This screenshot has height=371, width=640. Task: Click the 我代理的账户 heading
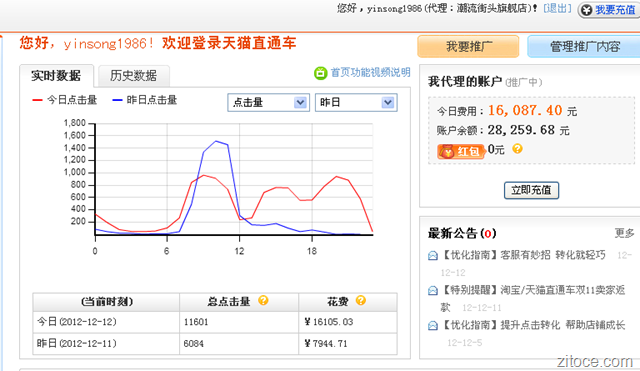464,82
